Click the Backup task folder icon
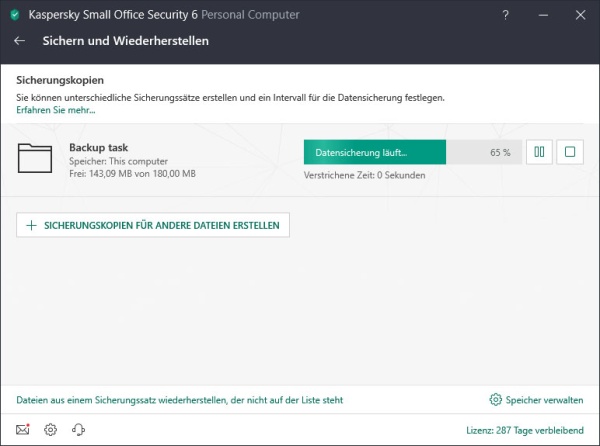 35,158
